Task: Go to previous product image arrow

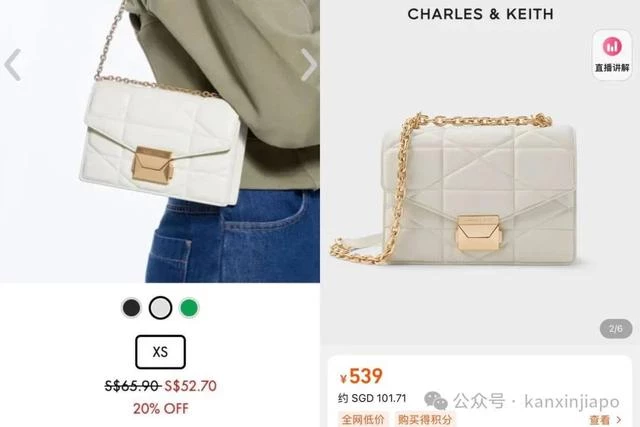Action: tap(12, 64)
